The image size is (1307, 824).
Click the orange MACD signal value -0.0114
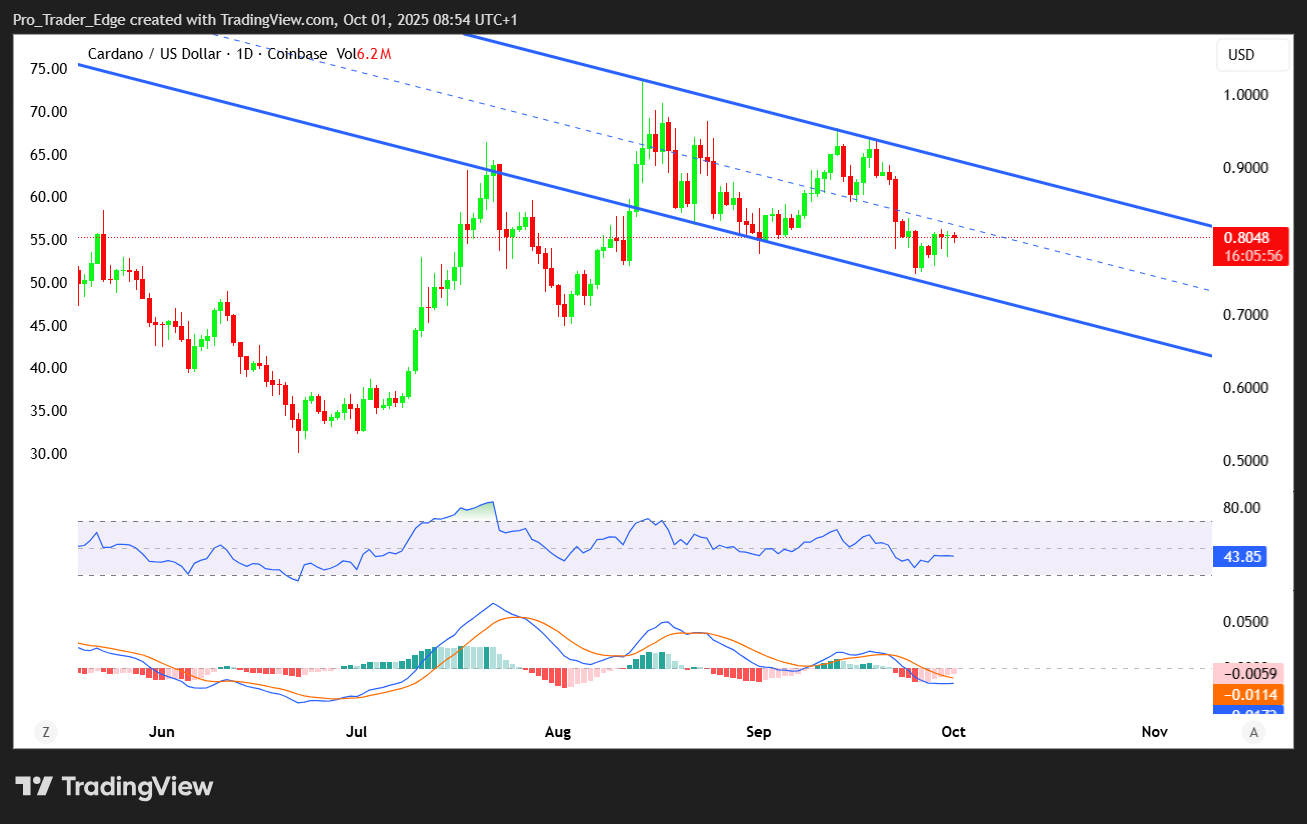tap(1246, 694)
